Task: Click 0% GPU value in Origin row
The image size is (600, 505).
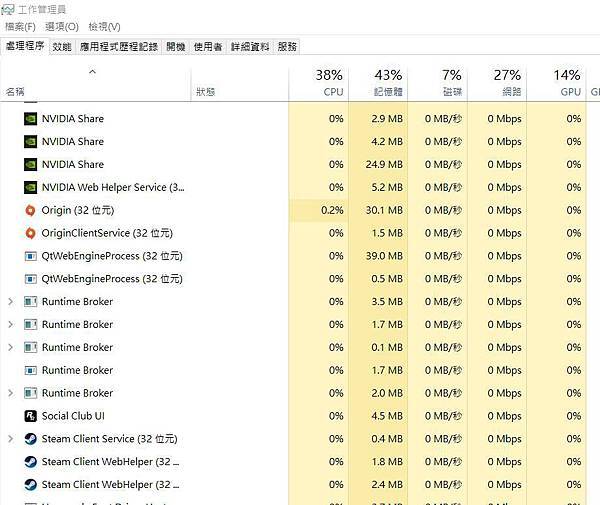Action: coord(574,210)
